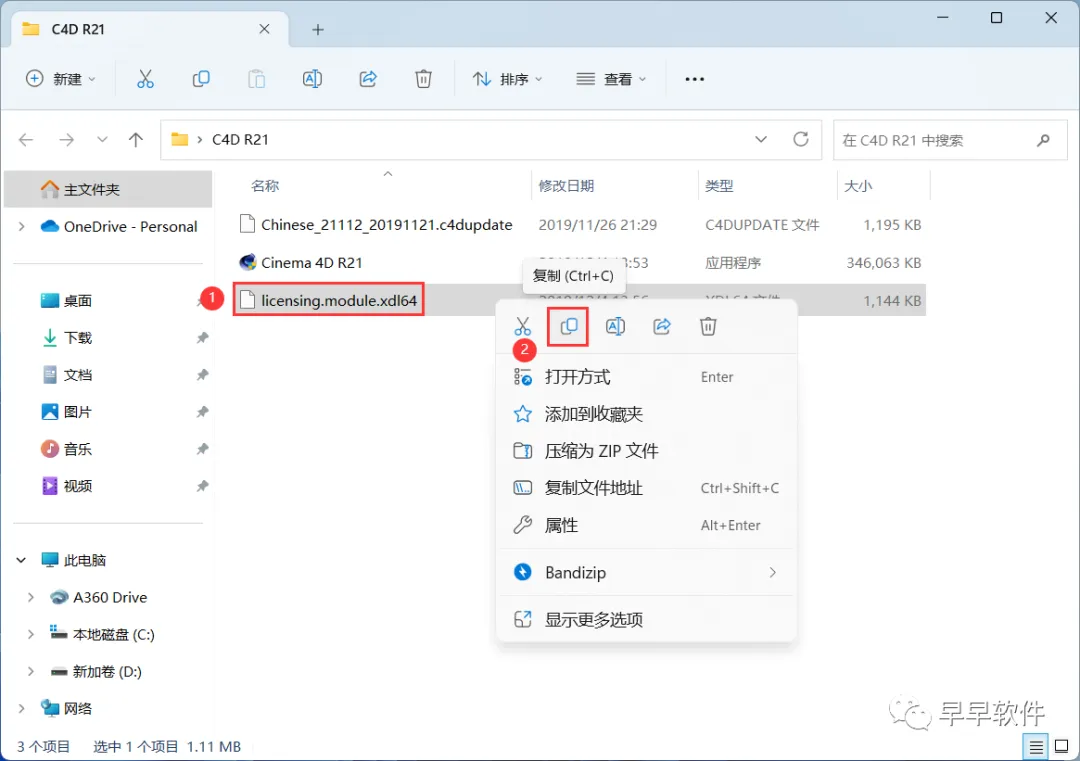
Task: Choose 添加到收藏夹 in context menu
Action: 646,415
